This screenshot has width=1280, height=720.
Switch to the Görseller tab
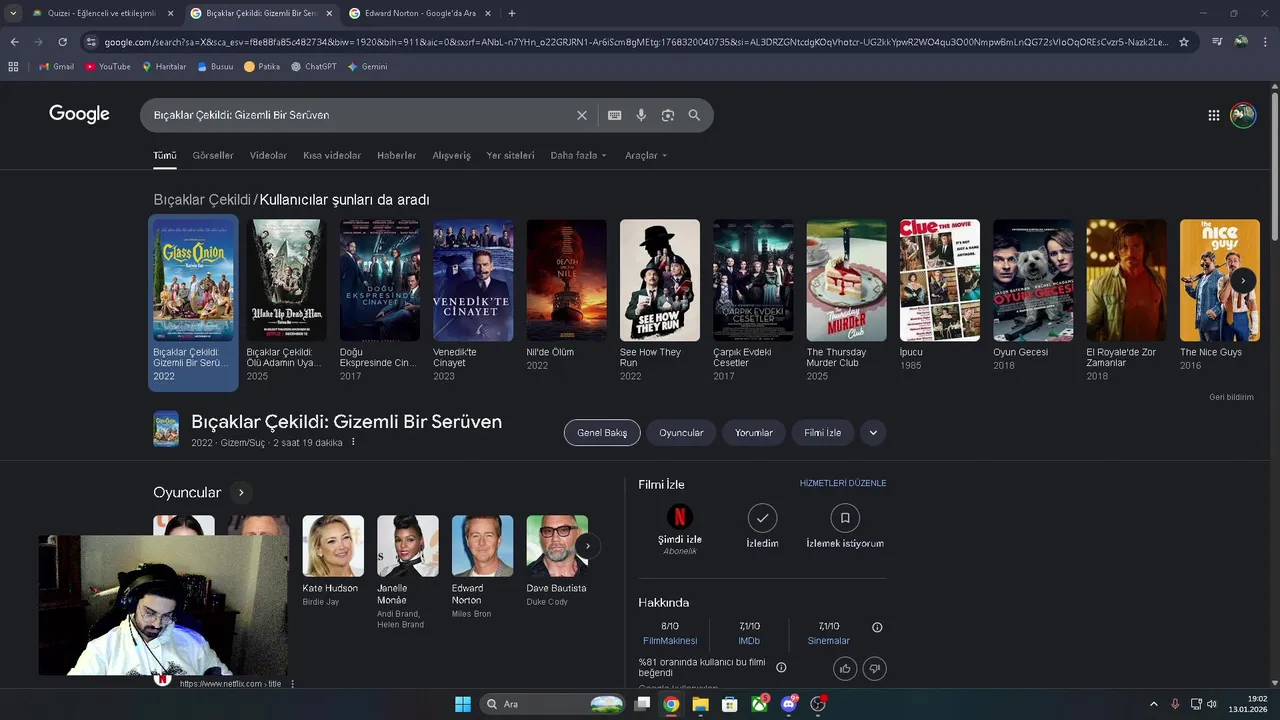coord(213,155)
